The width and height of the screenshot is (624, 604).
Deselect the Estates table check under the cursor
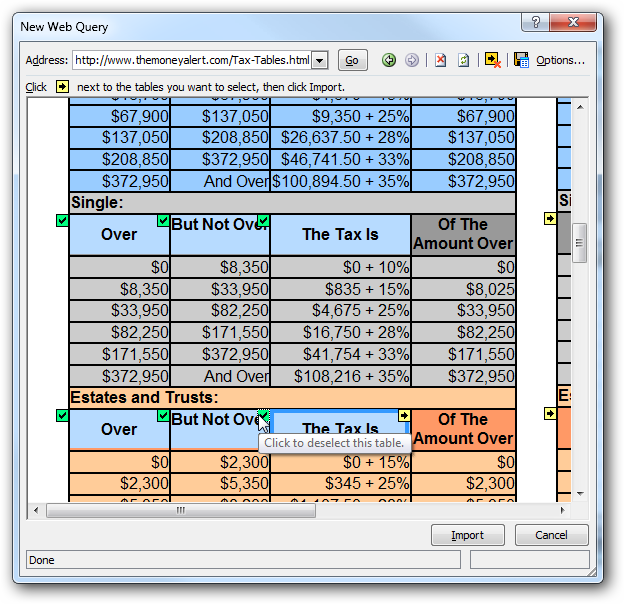coord(263,415)
